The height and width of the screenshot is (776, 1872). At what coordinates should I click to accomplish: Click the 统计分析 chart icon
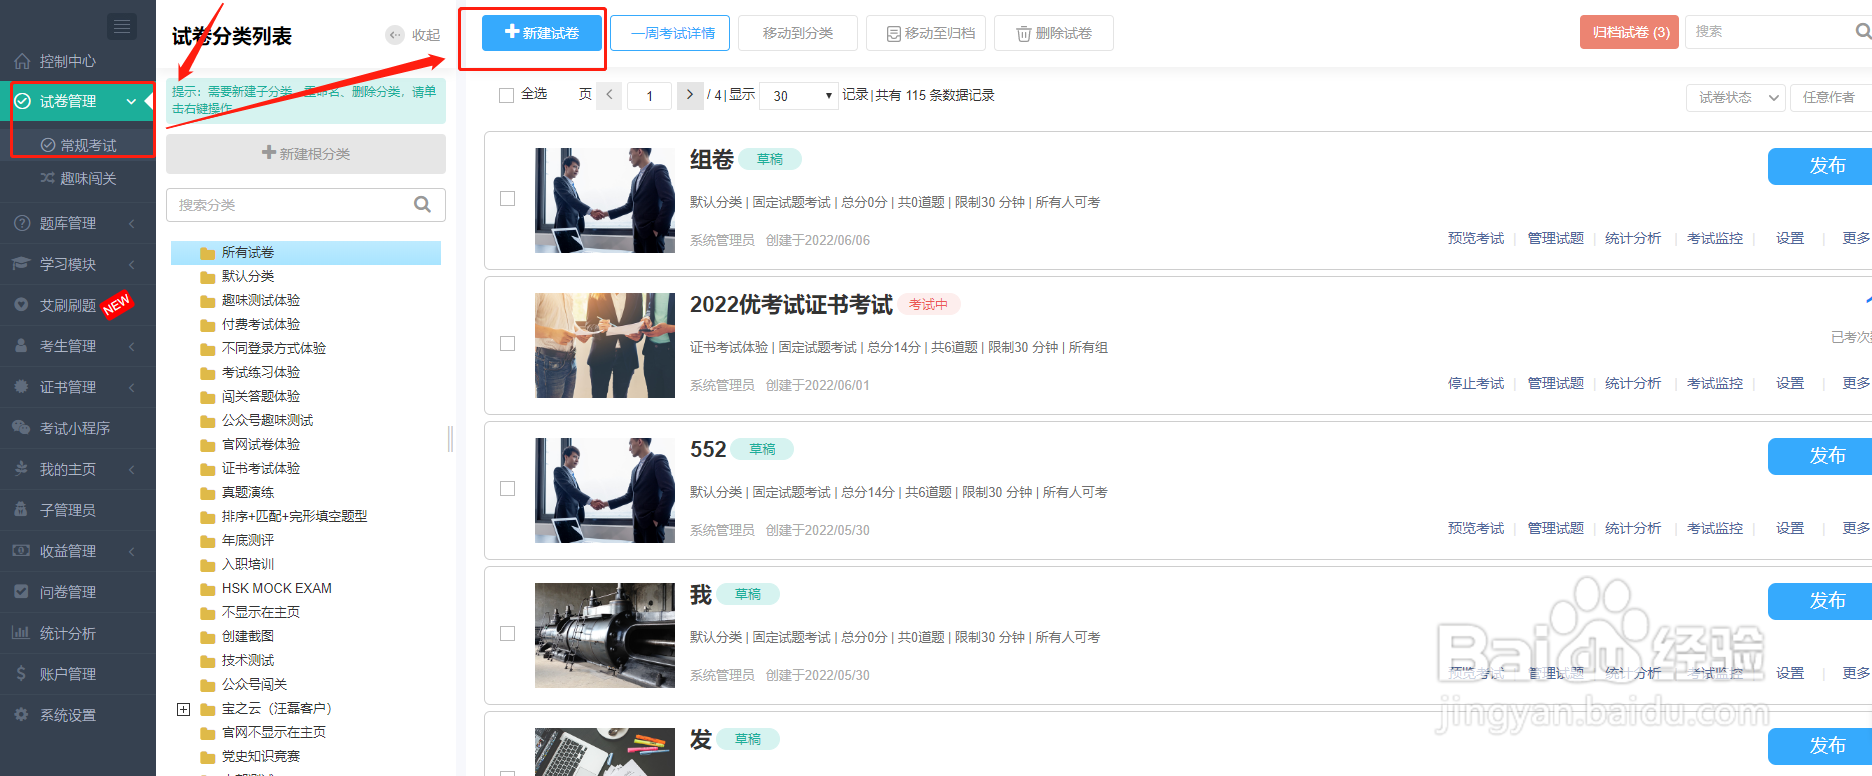[21, 632]
